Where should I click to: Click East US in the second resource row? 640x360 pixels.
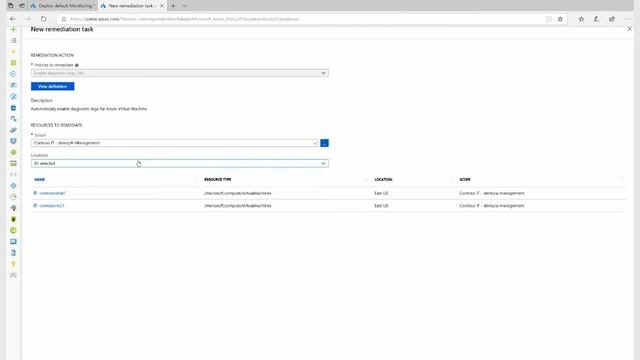pos(381,206)
